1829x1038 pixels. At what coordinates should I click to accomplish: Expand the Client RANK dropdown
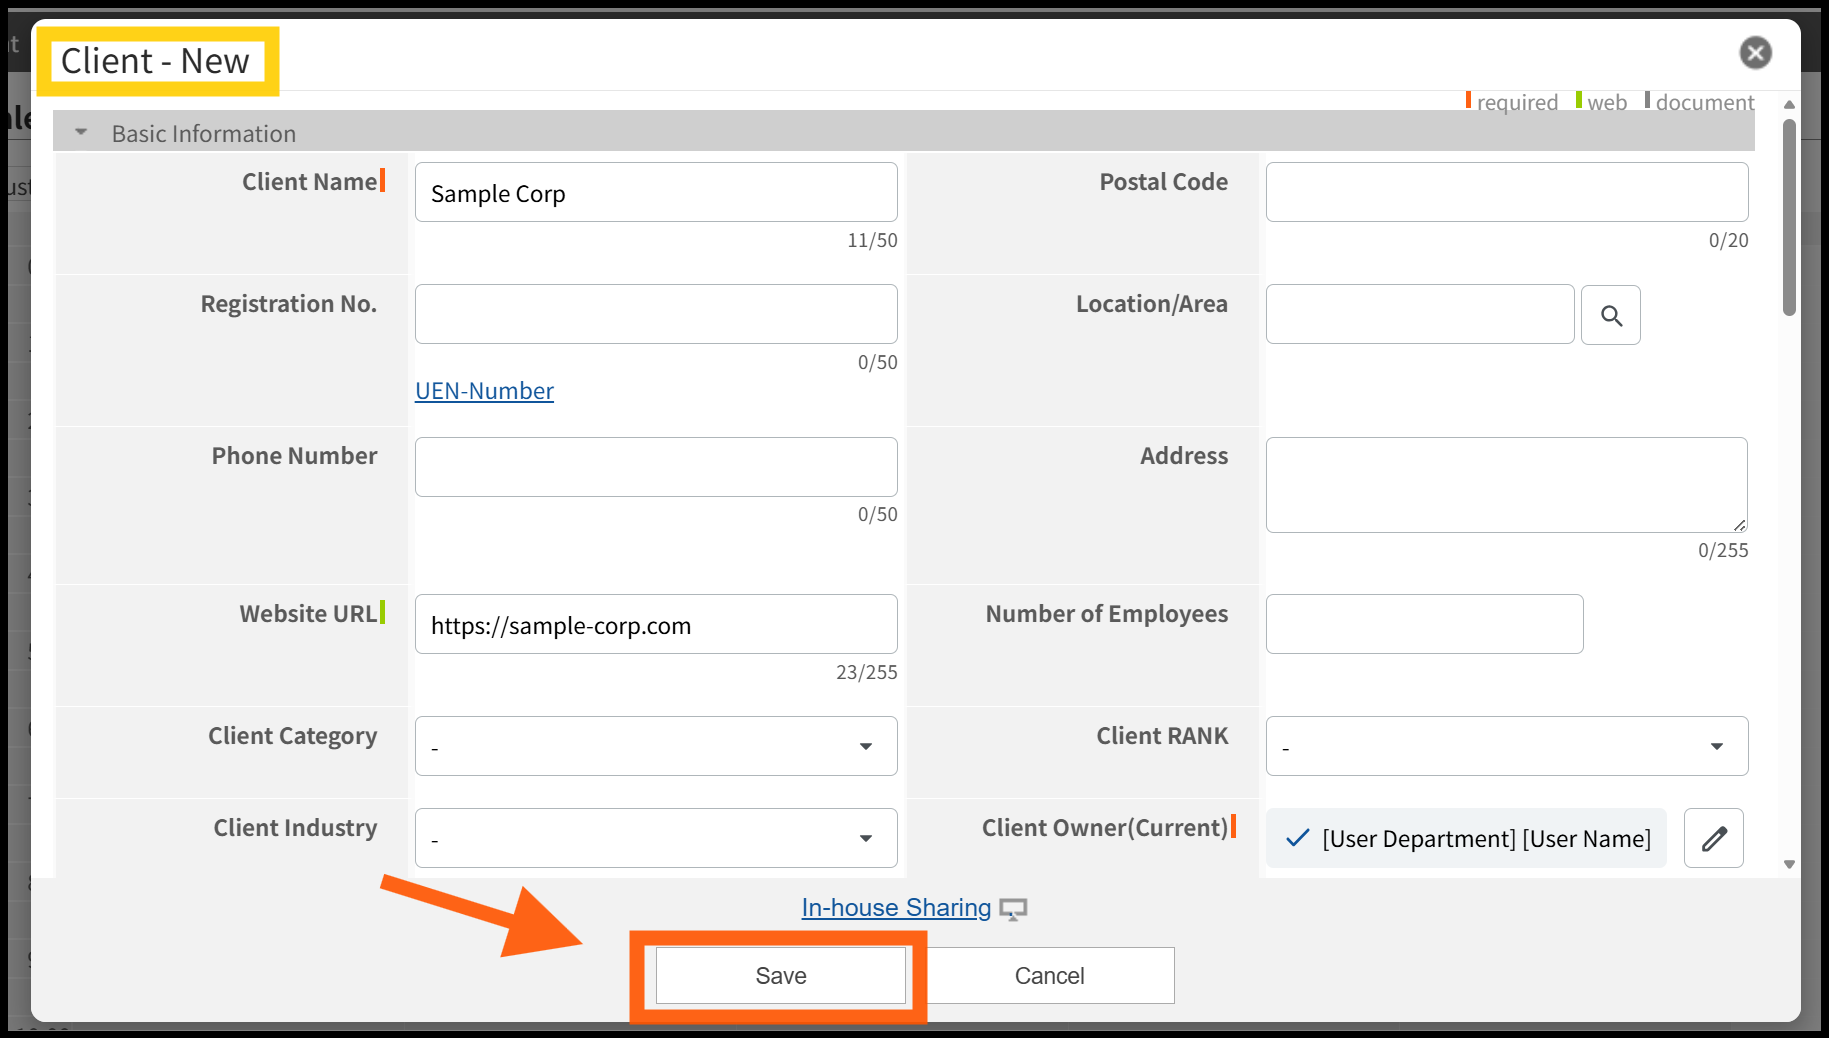[1506, 746]
